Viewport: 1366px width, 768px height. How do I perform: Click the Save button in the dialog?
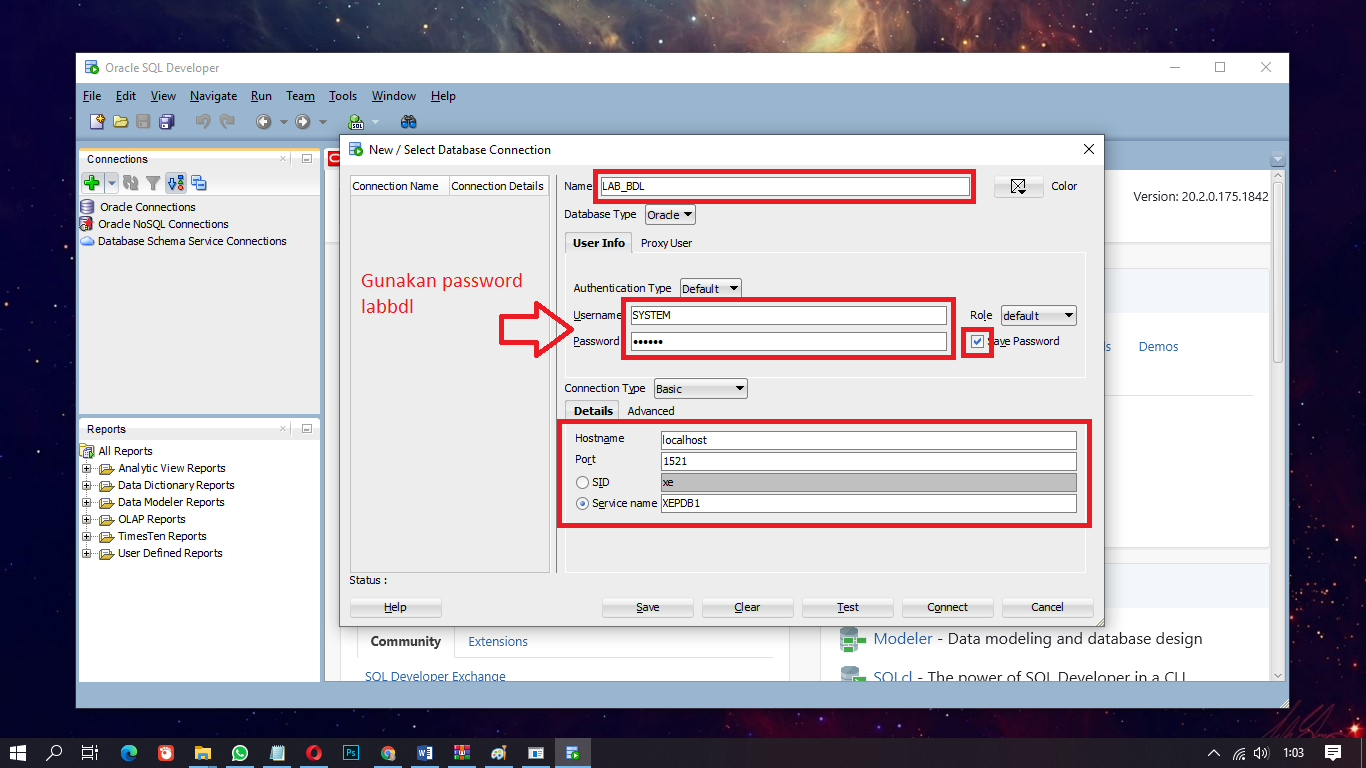(x=647, y=607)
